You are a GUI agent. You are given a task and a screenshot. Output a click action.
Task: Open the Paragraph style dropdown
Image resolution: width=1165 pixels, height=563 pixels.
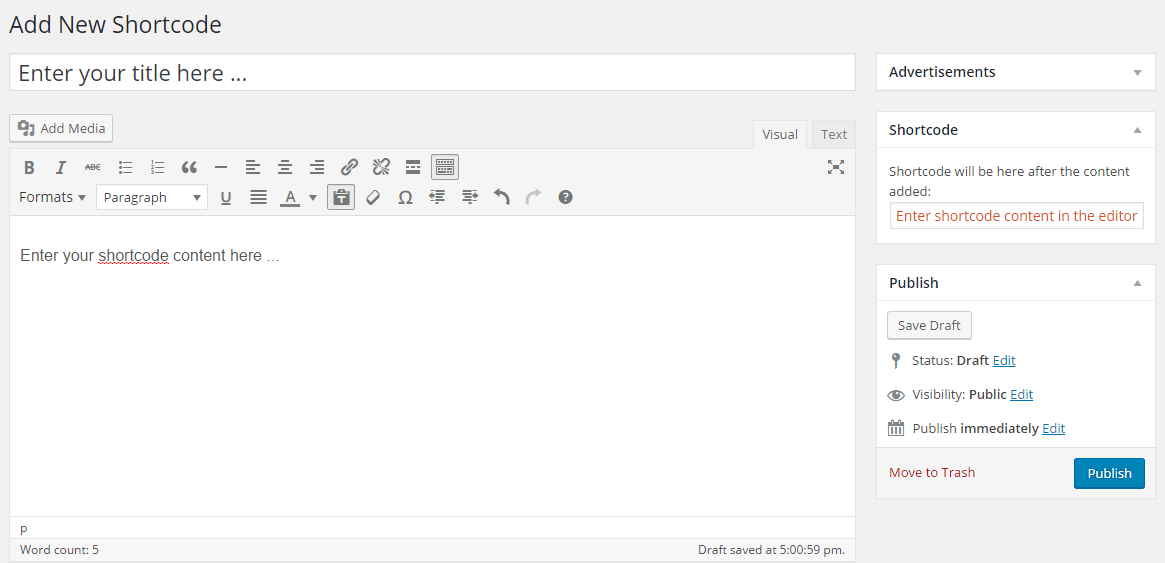152,198
